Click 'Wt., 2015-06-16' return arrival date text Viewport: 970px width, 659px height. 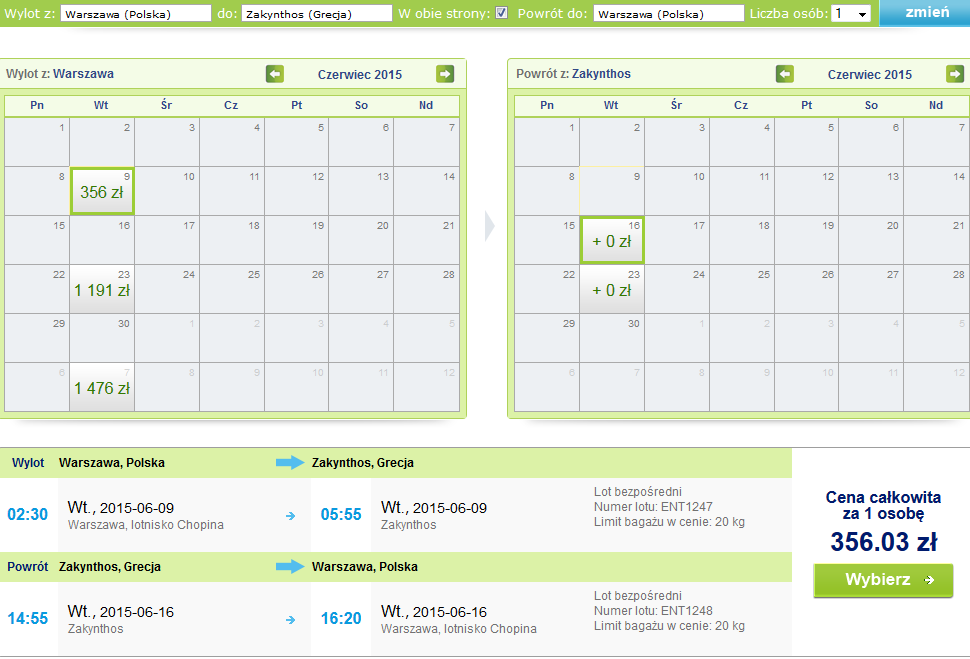pyautogui.click(x=434, y=611)
